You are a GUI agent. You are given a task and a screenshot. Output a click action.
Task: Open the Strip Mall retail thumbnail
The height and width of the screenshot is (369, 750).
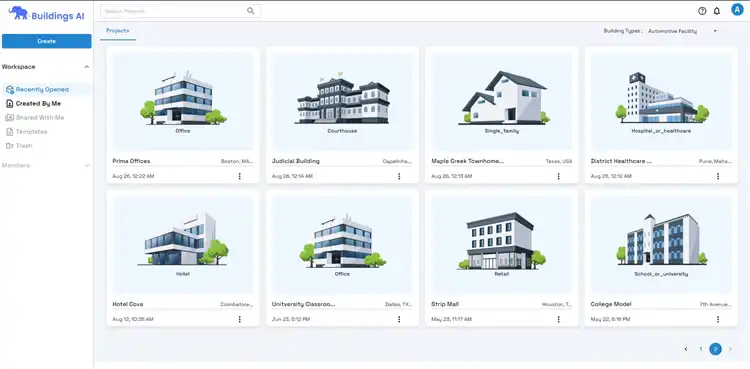coord(501,245)
